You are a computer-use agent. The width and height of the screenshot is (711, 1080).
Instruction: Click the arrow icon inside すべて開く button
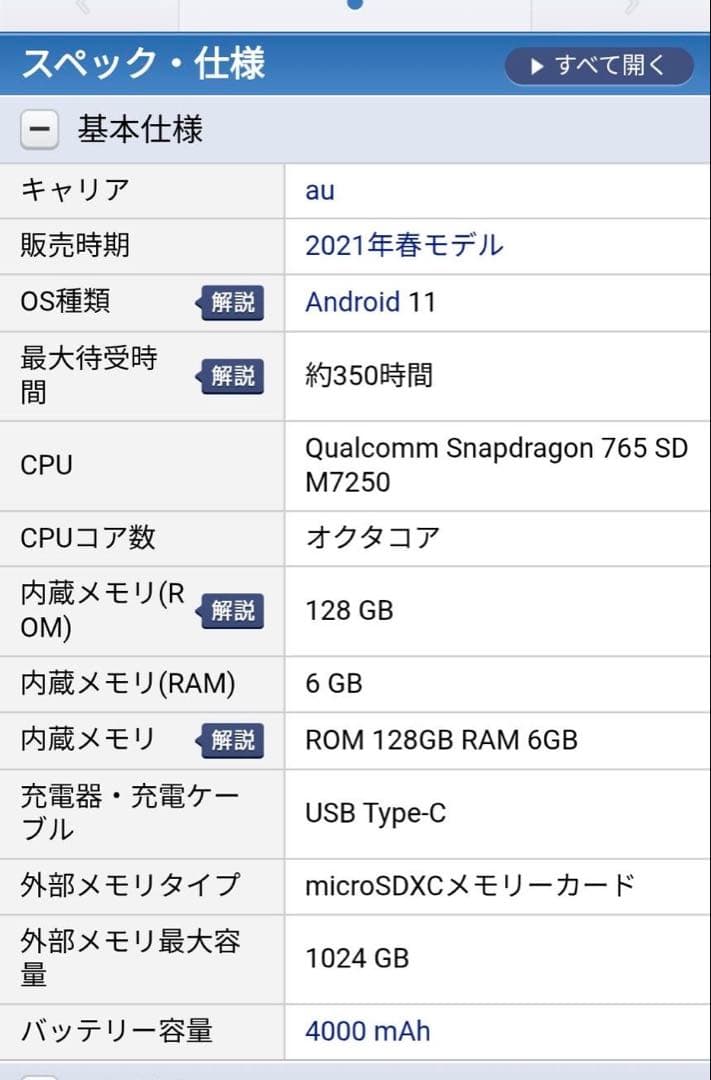536,65
